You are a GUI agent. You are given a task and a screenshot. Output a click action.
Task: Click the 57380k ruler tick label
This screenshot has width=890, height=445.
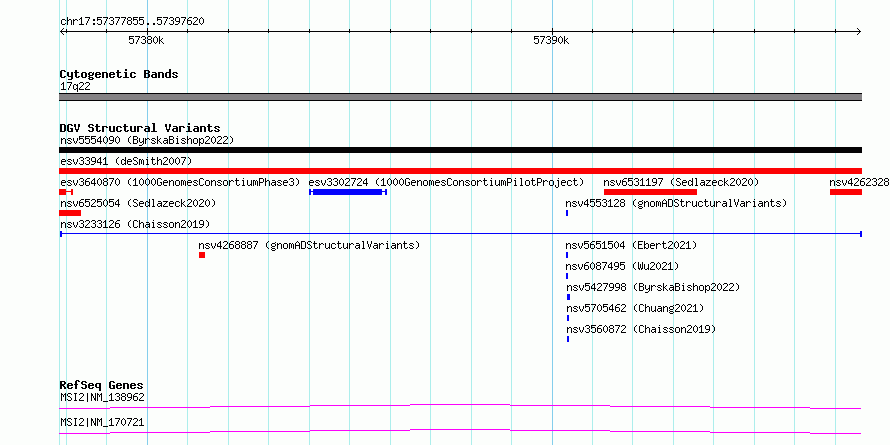[x=146, y=40]
